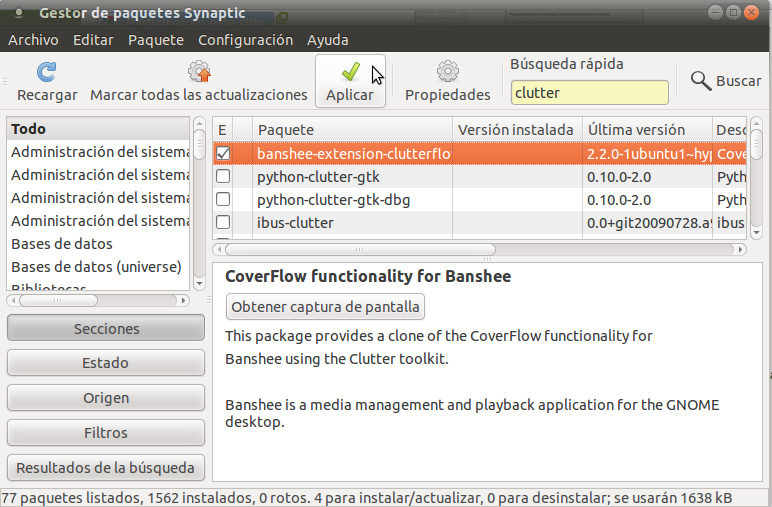Click the CoverFlow functionality for Banshee heading
This screenshot has width=772, height=507.
(368, 276)
